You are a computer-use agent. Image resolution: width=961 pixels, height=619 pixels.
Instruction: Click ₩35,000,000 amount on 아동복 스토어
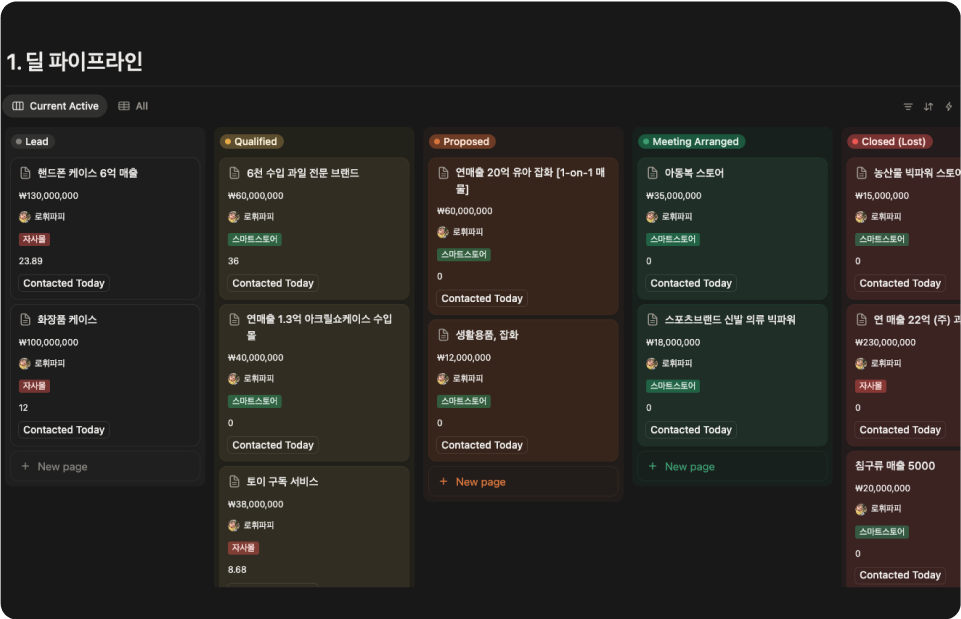point(674,196)
